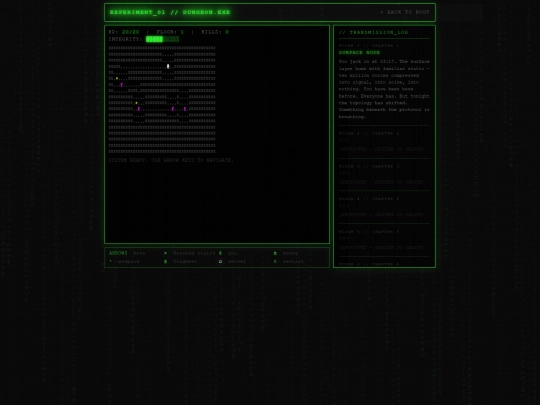
Task: Click the secret symbol in legend
Action: tap(220, 261)
